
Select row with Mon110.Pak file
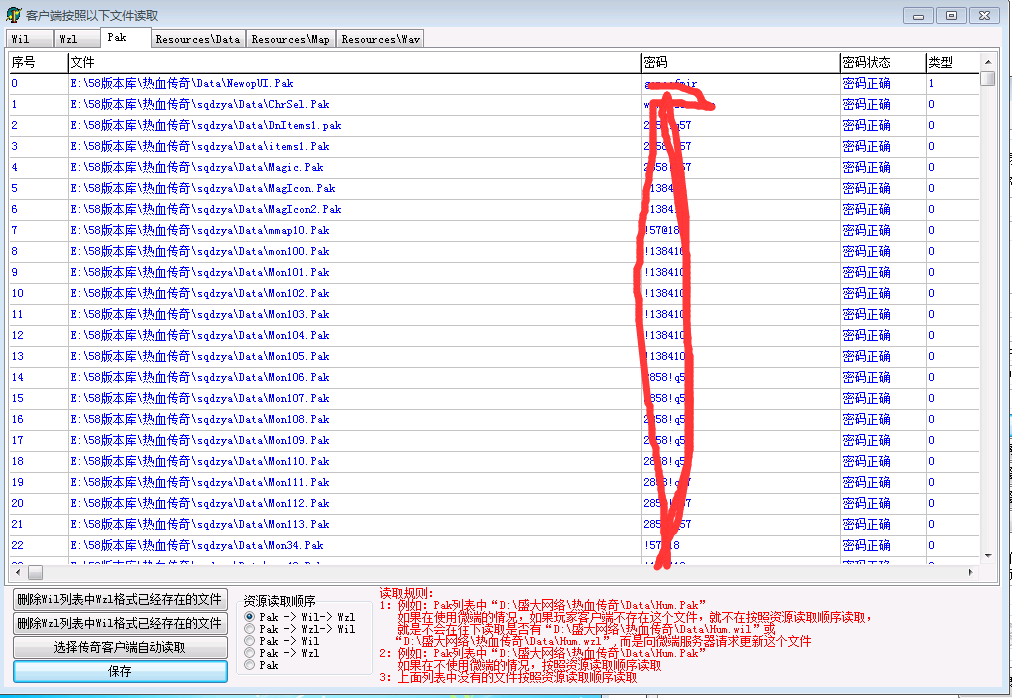coord(494,461)
